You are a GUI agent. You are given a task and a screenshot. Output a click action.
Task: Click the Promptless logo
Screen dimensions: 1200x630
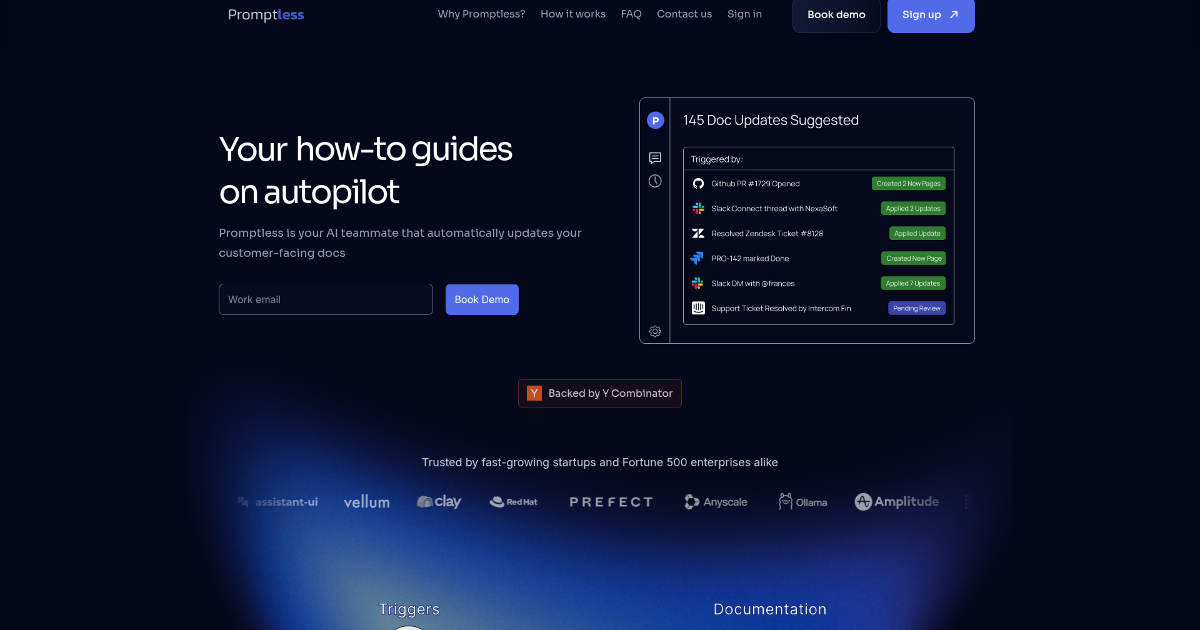(x=266, y=15)
